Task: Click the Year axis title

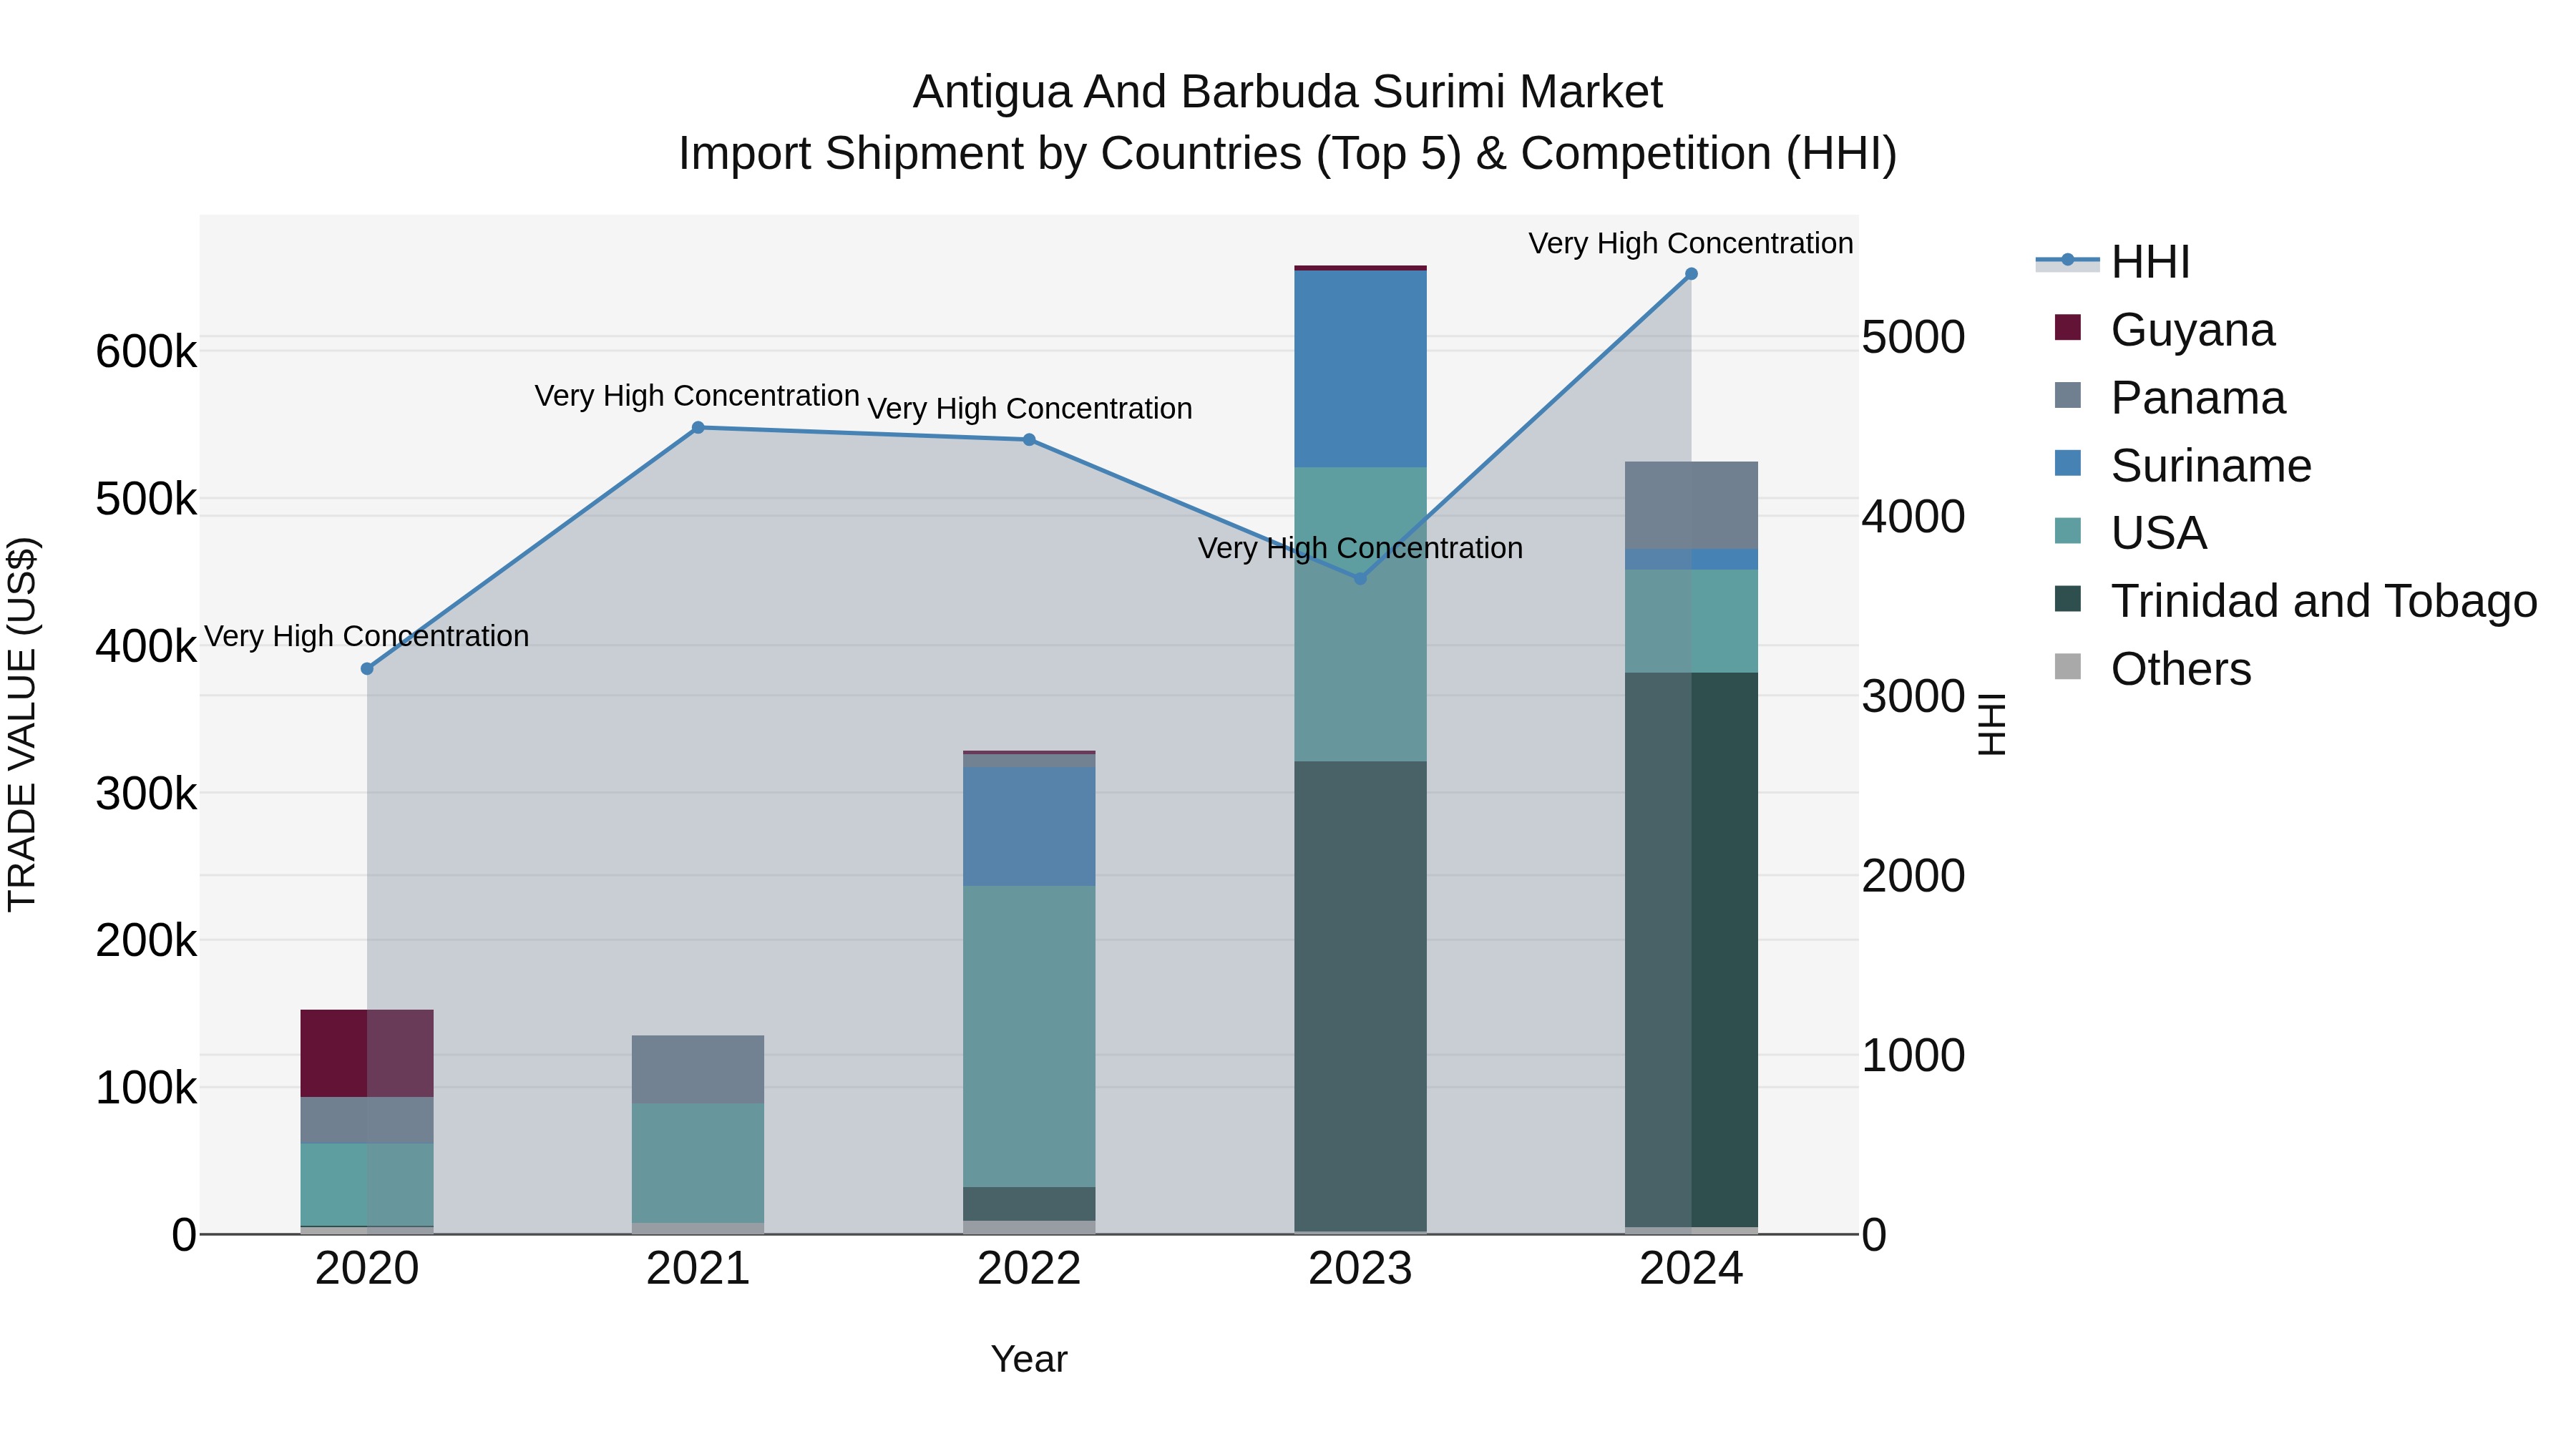Action: (x=1029, y=1360)
